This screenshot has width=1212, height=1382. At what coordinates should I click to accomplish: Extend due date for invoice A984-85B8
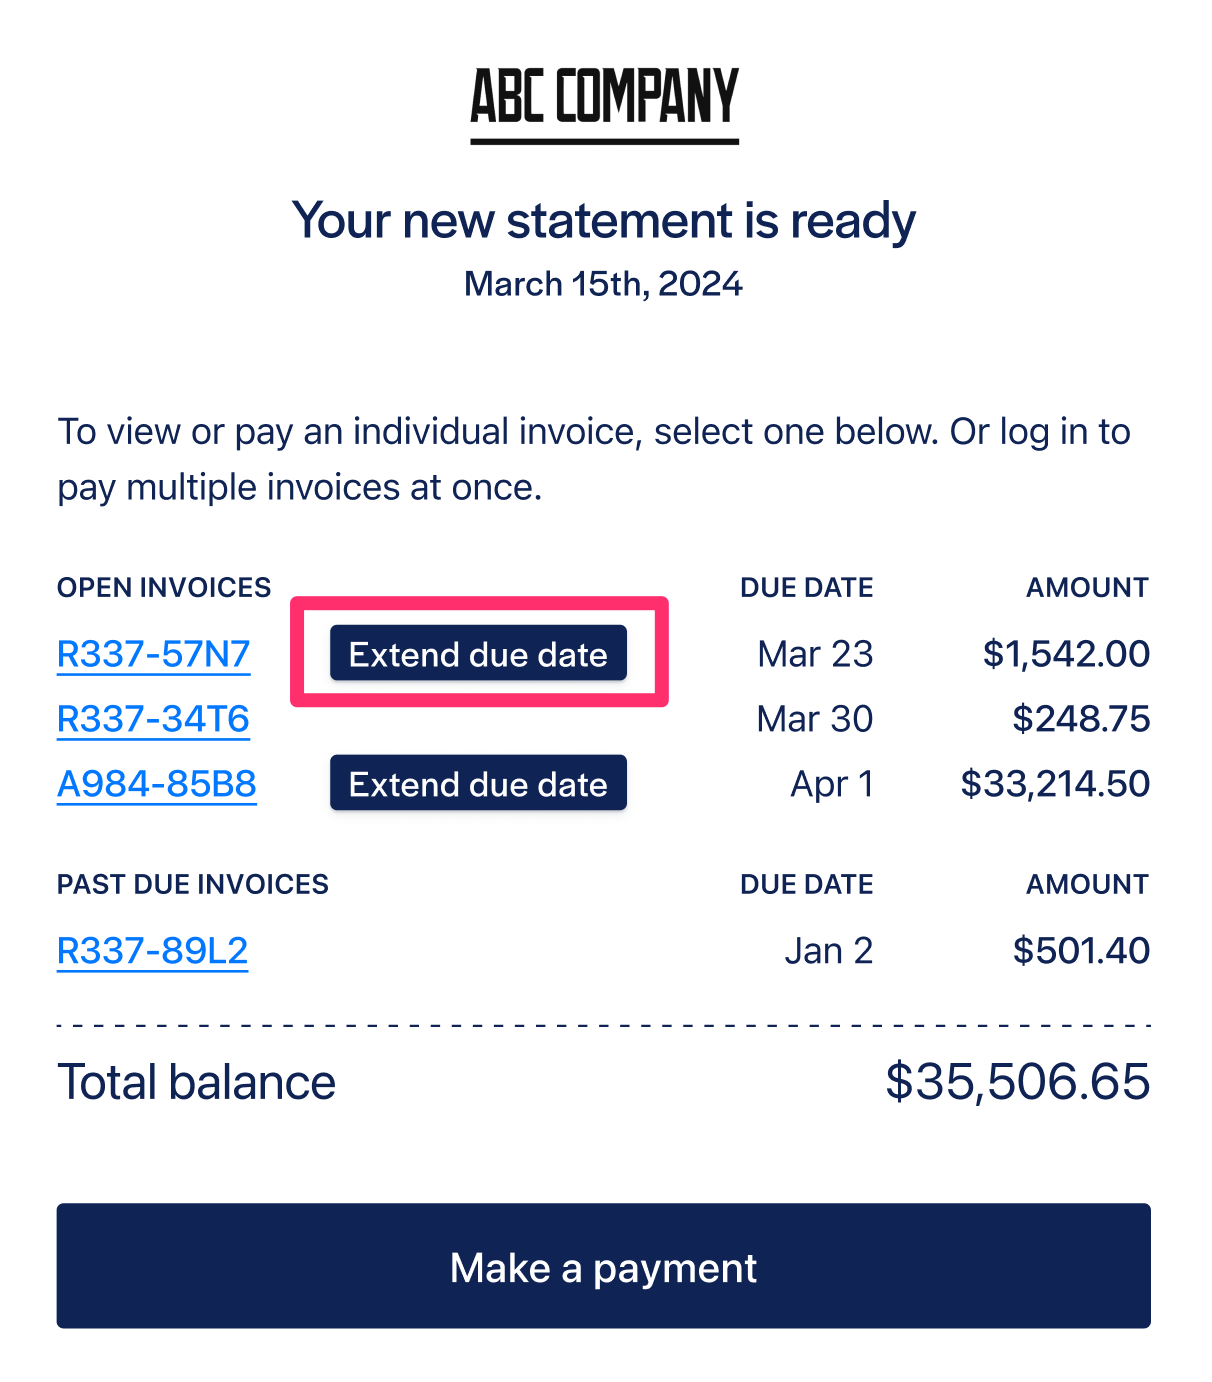point(478,783)
